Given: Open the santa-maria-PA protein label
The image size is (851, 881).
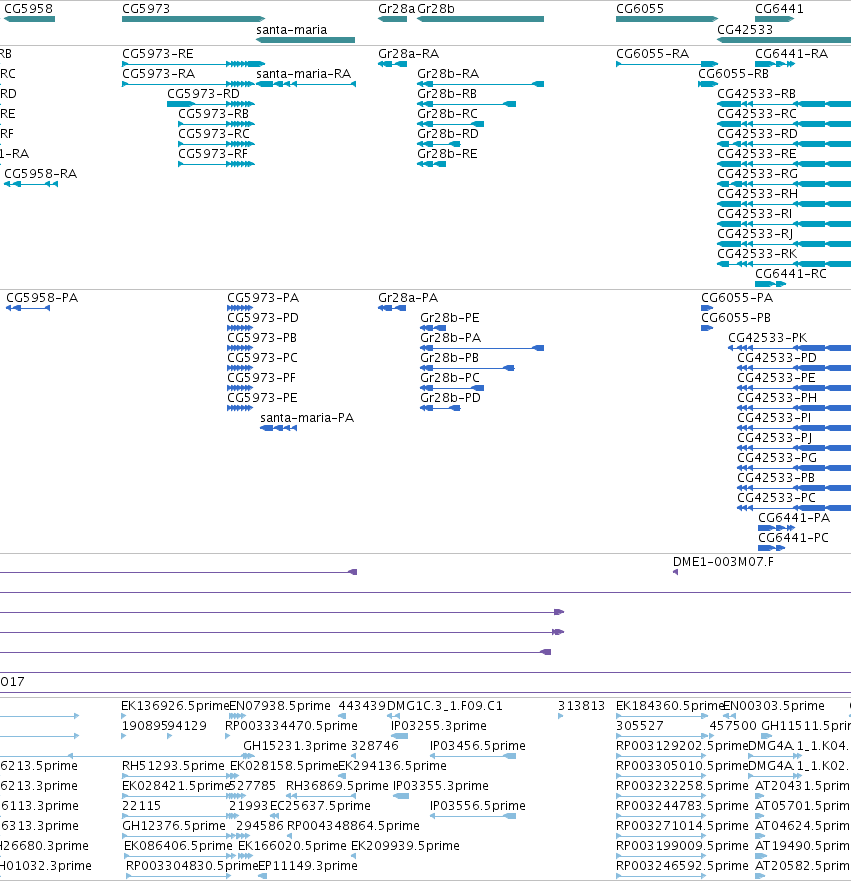Looking at the screenshot, I should pos(307,418).
